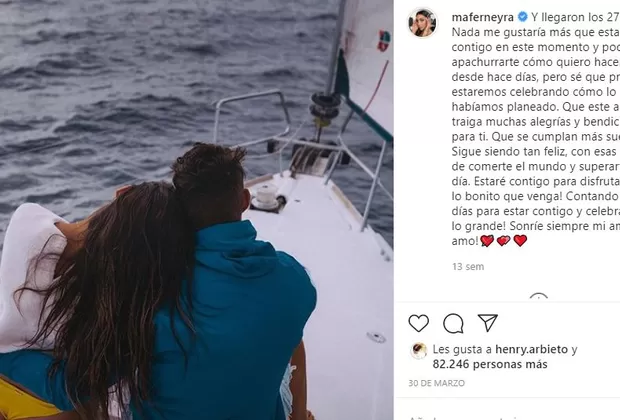This screenshot has height=420, width=620.
Task: Load more comments with the circled plus
Action: pos(539,297)
